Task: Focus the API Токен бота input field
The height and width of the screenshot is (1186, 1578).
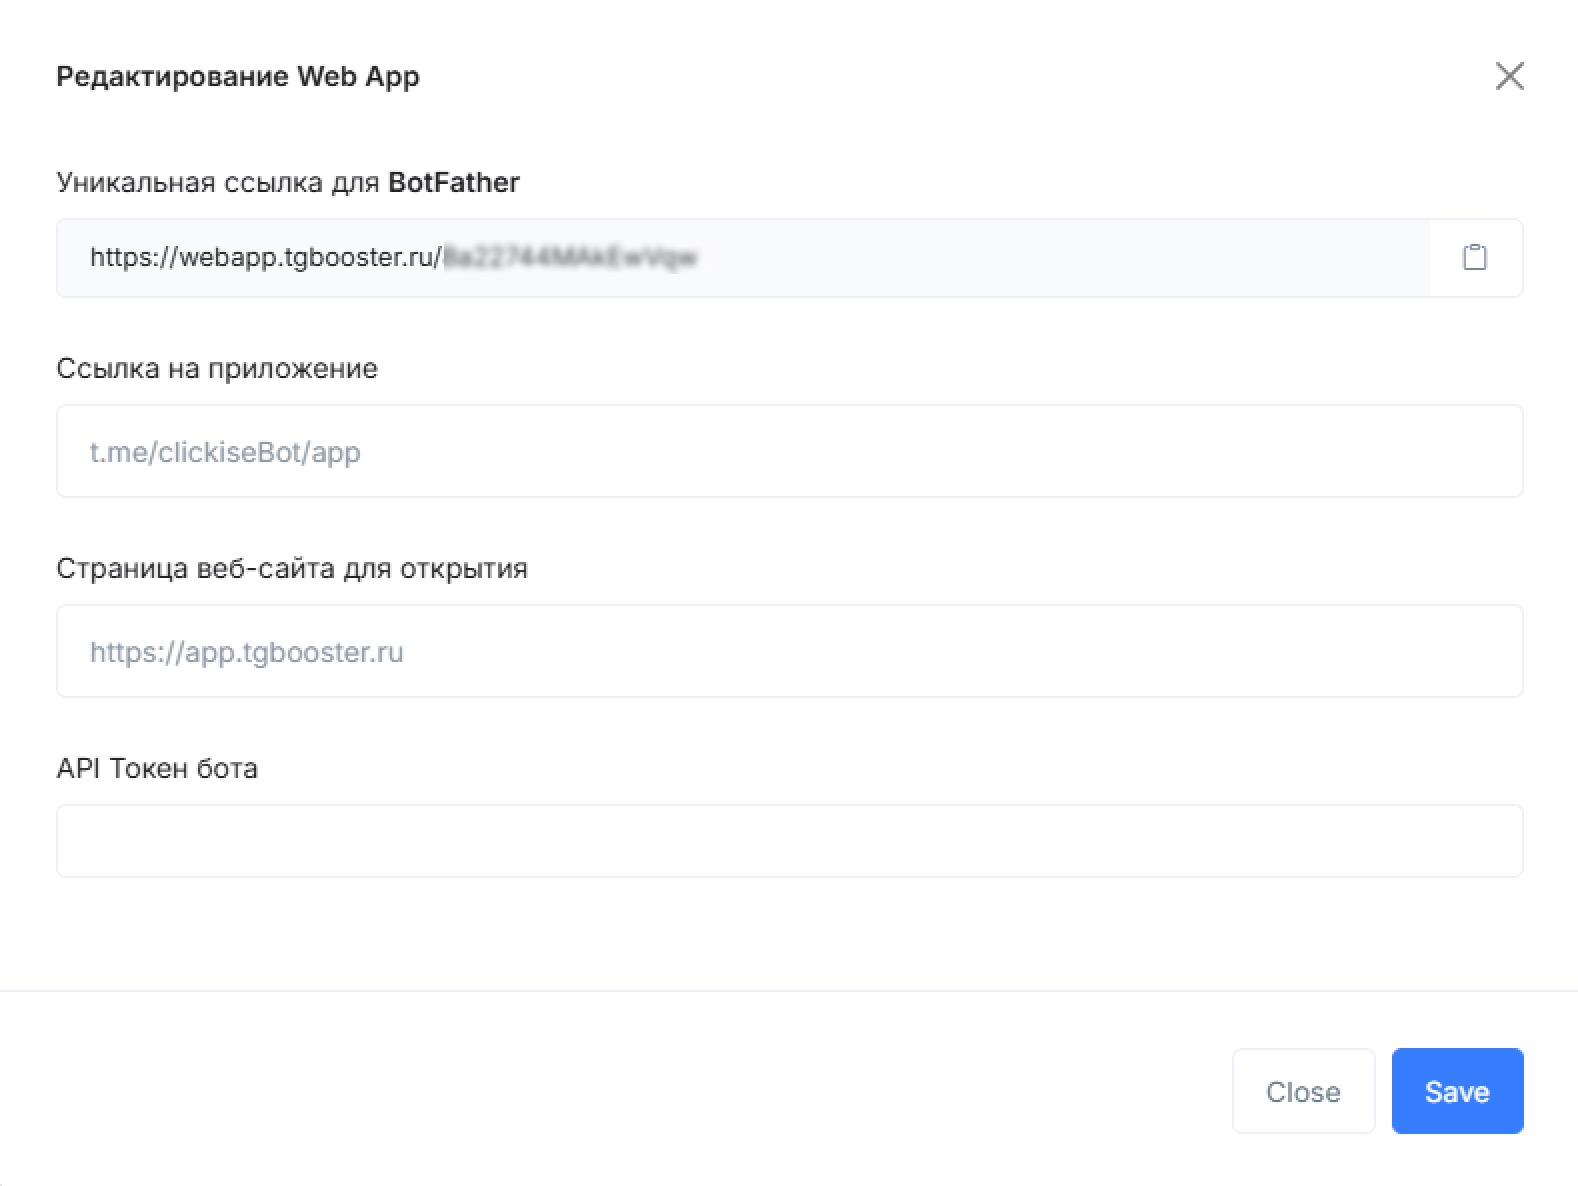Action: [789, 841]
